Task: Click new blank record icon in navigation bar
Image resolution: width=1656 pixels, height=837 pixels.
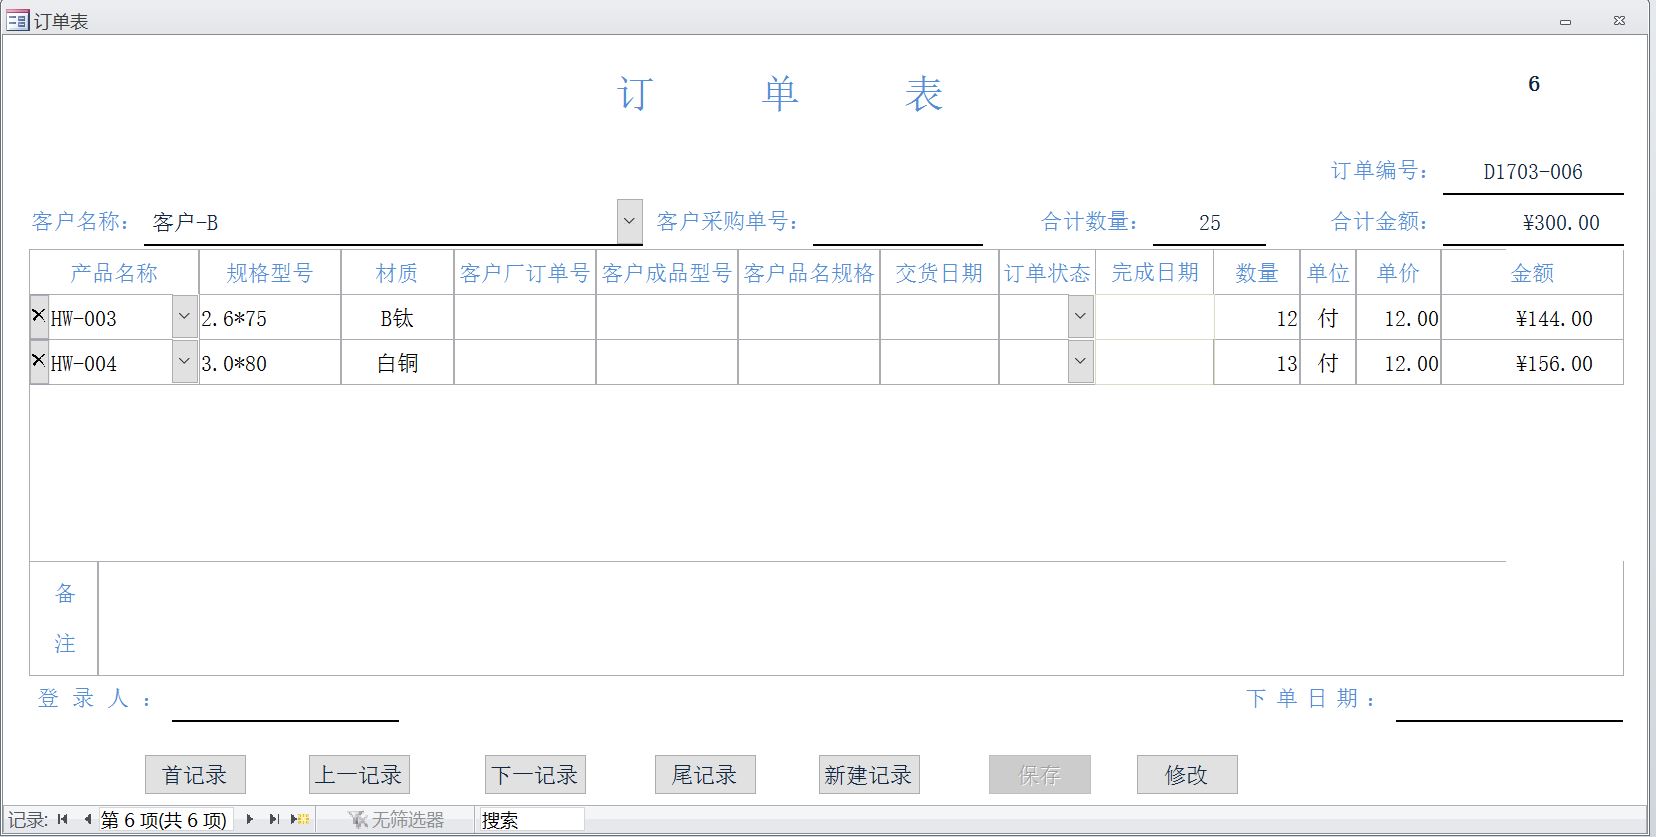Action: (x=300, y=820)
